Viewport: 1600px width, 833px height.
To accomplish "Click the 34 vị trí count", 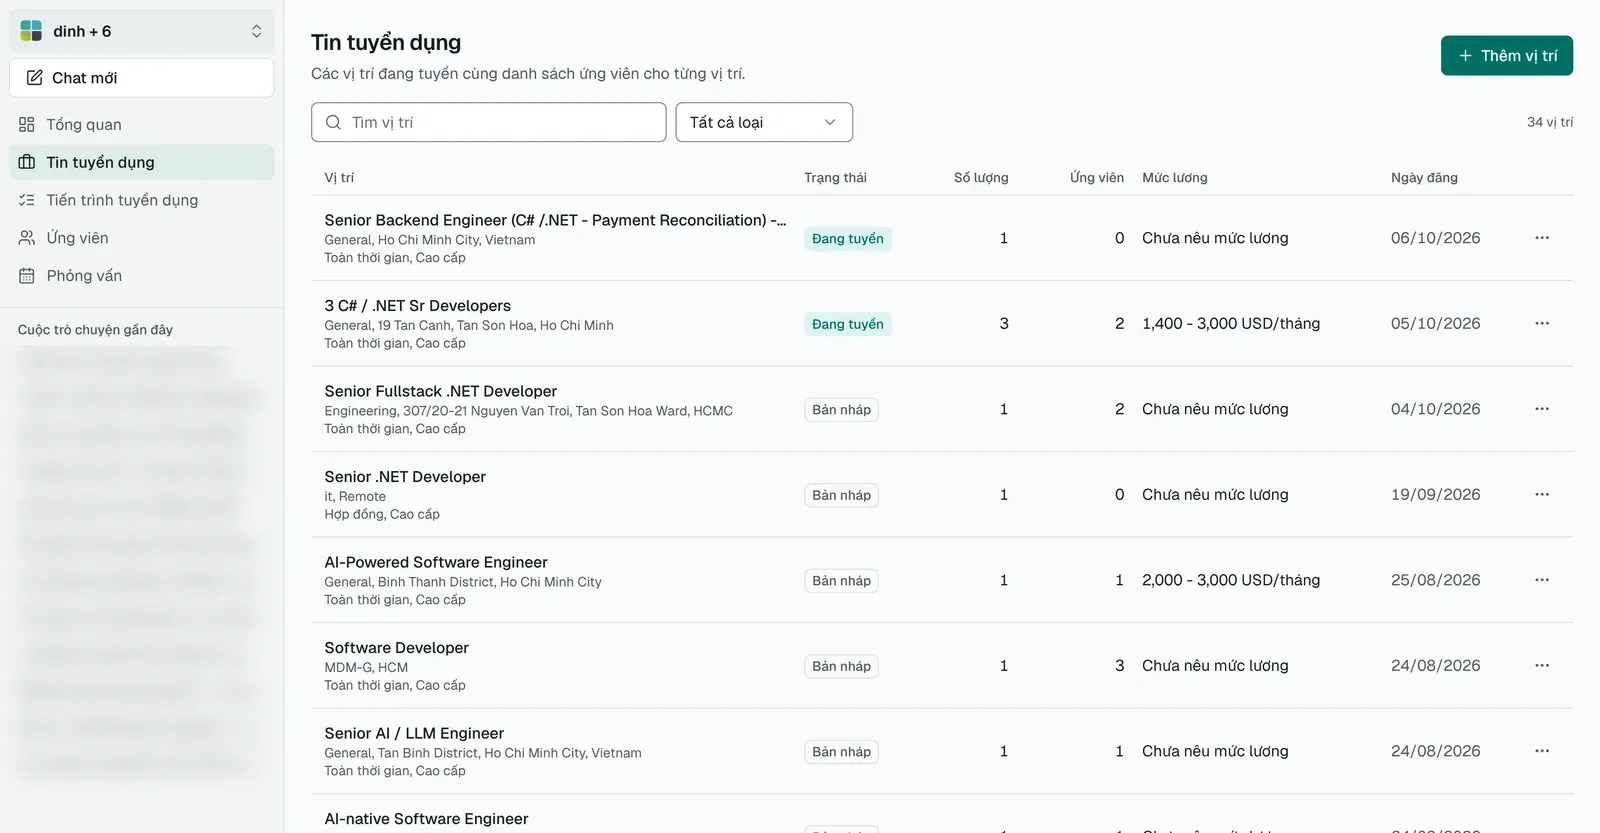I will point(1550,122).
